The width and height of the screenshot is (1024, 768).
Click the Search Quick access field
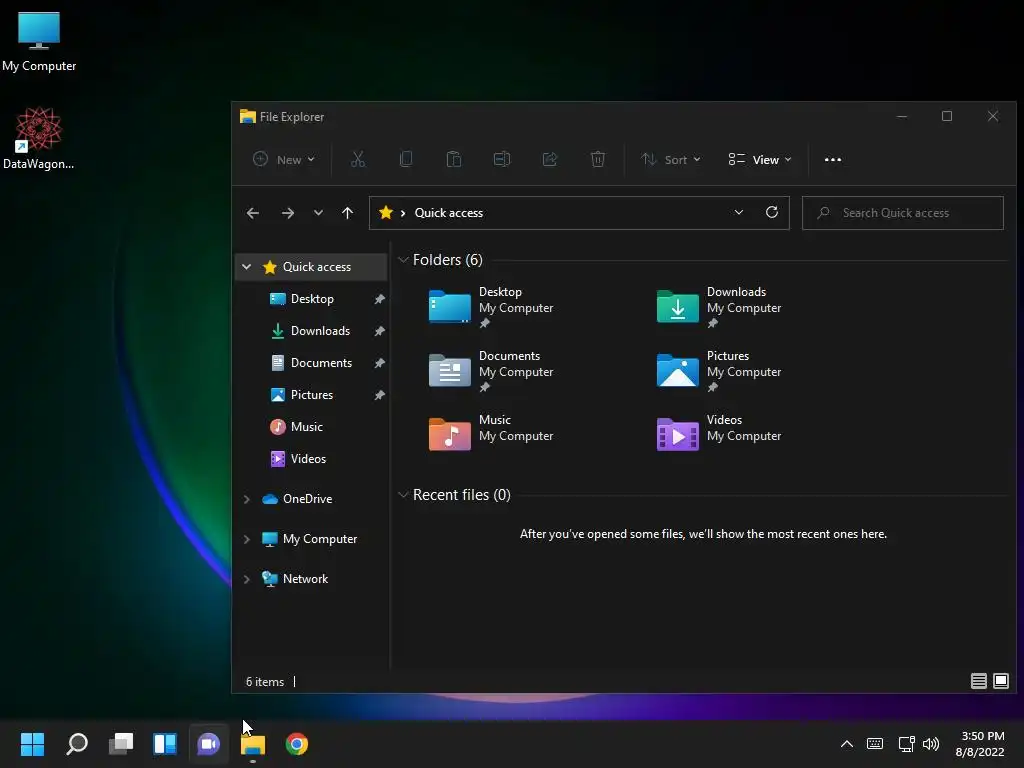(x=903, y=213)
